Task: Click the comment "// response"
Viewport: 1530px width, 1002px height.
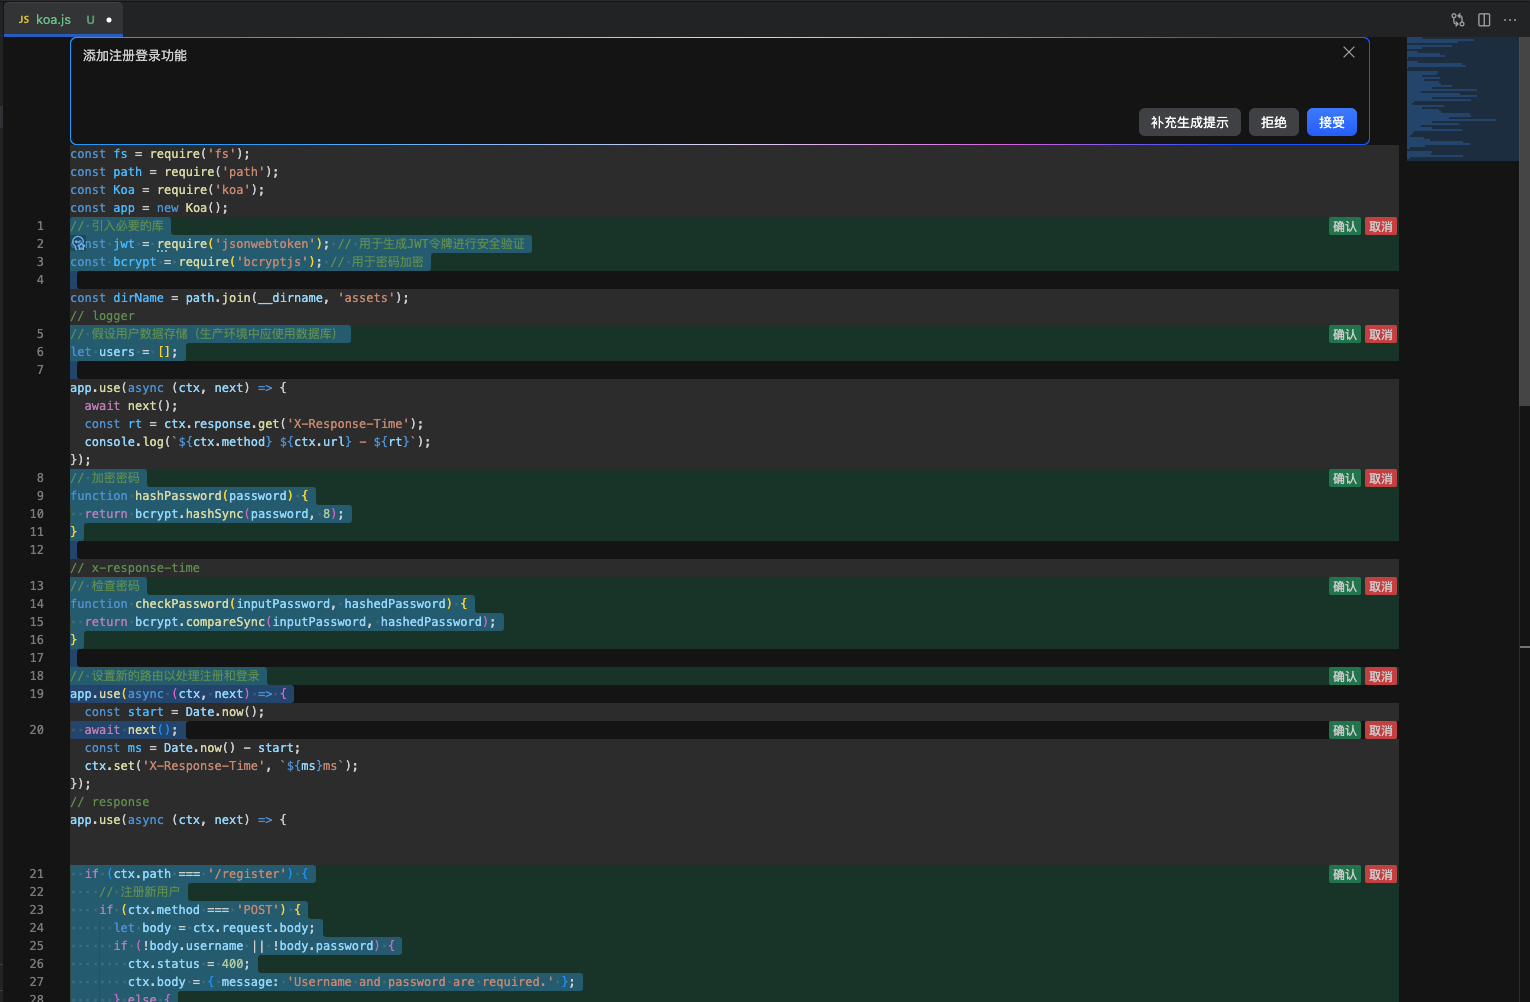Action: pyautogui.click(x=110, y=802)
